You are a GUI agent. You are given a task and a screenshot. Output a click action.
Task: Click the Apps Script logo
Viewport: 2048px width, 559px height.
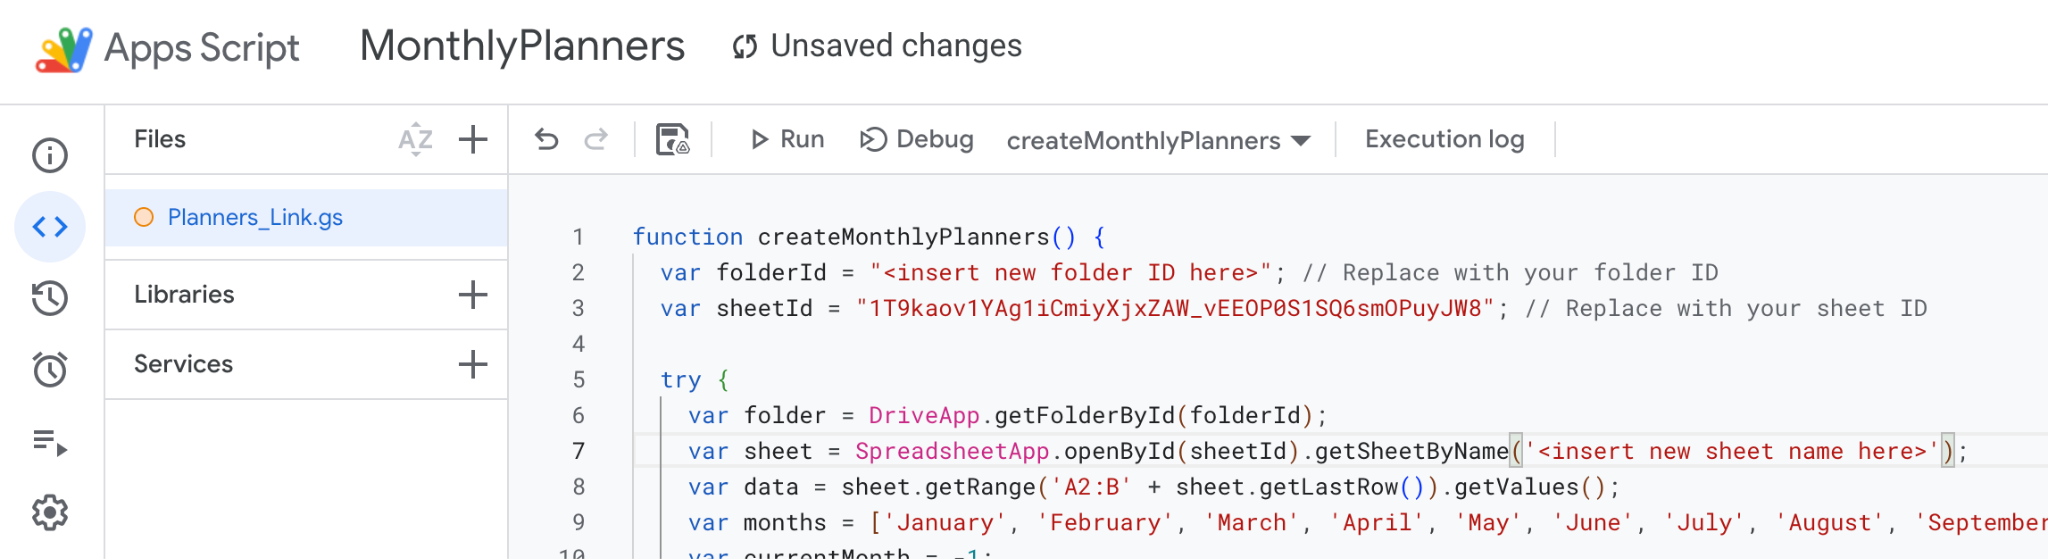(x=64, y=48)
